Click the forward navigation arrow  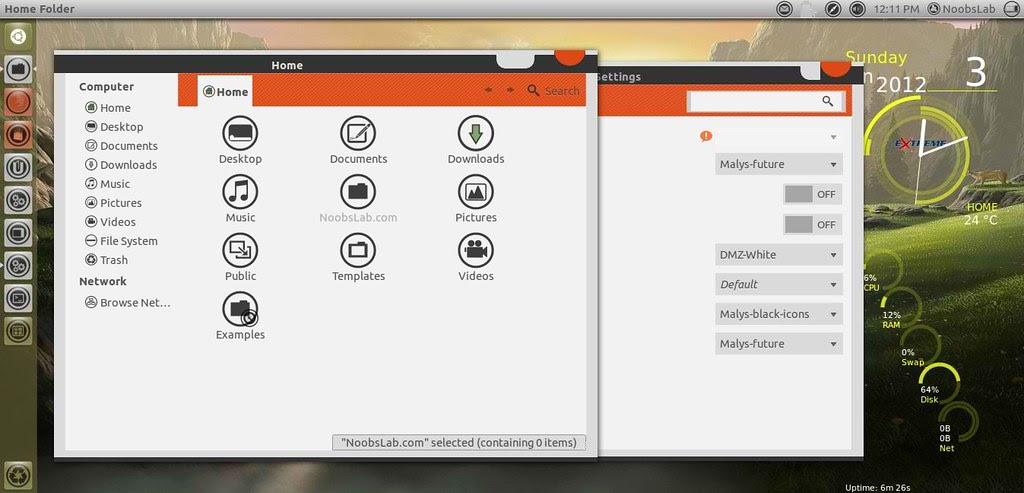[x=510, y=90]
